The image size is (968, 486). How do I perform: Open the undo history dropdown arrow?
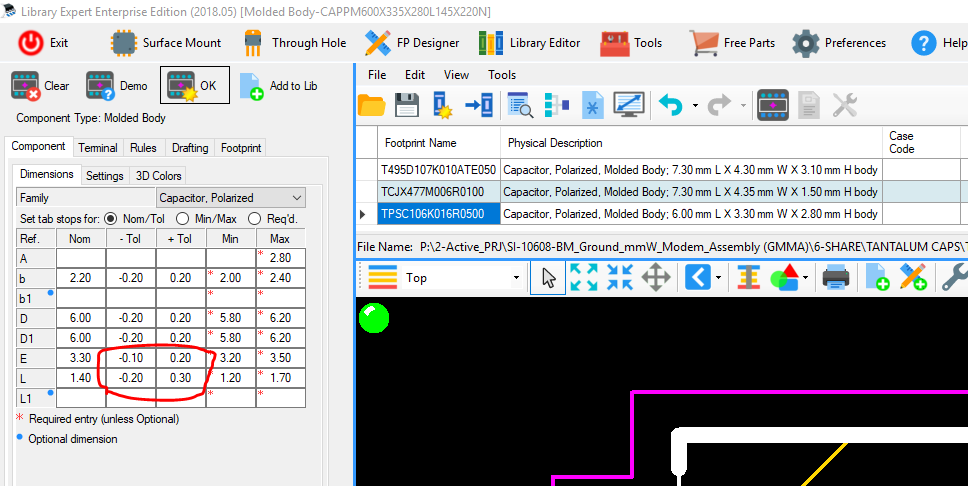tap(693, 104)
